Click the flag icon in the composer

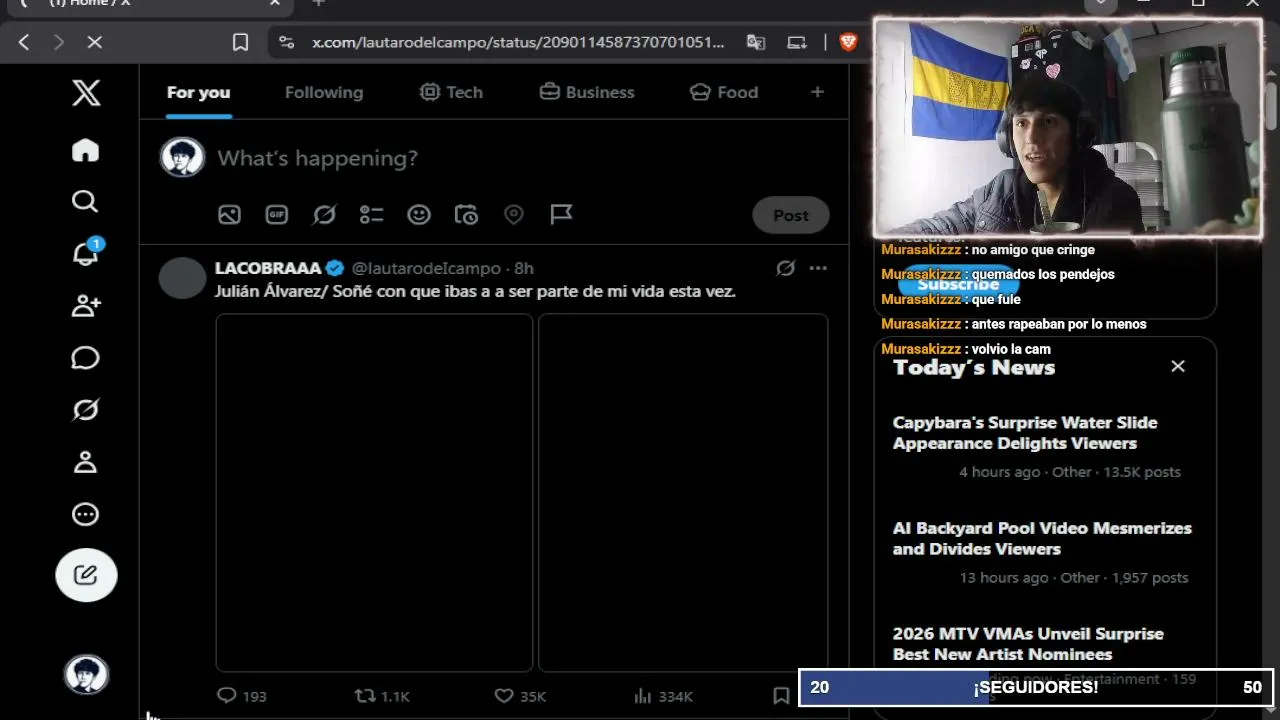[561, 214]
